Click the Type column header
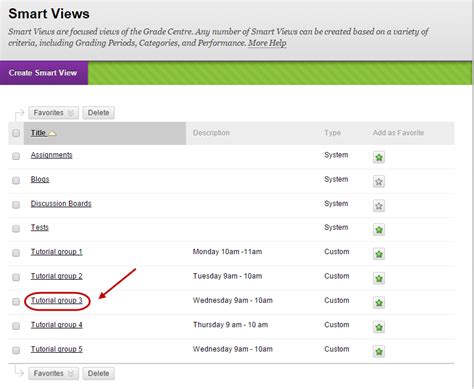Image resolution: width=474 pixels, height=389 pixels. (x=332, y=133)
